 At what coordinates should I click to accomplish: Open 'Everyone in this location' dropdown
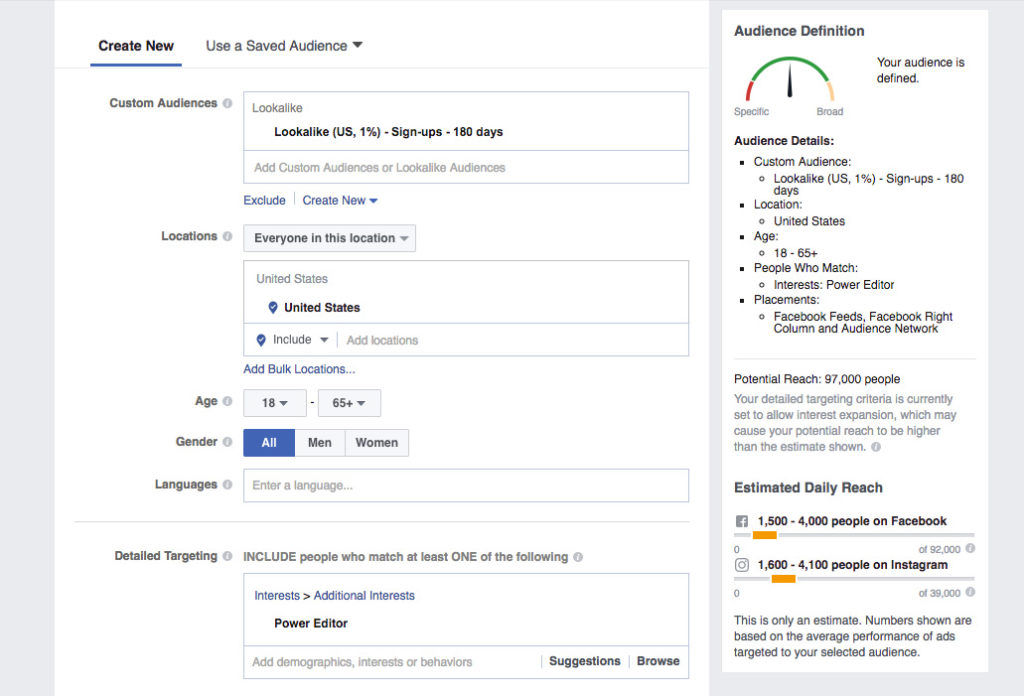(x=330, y=238)
